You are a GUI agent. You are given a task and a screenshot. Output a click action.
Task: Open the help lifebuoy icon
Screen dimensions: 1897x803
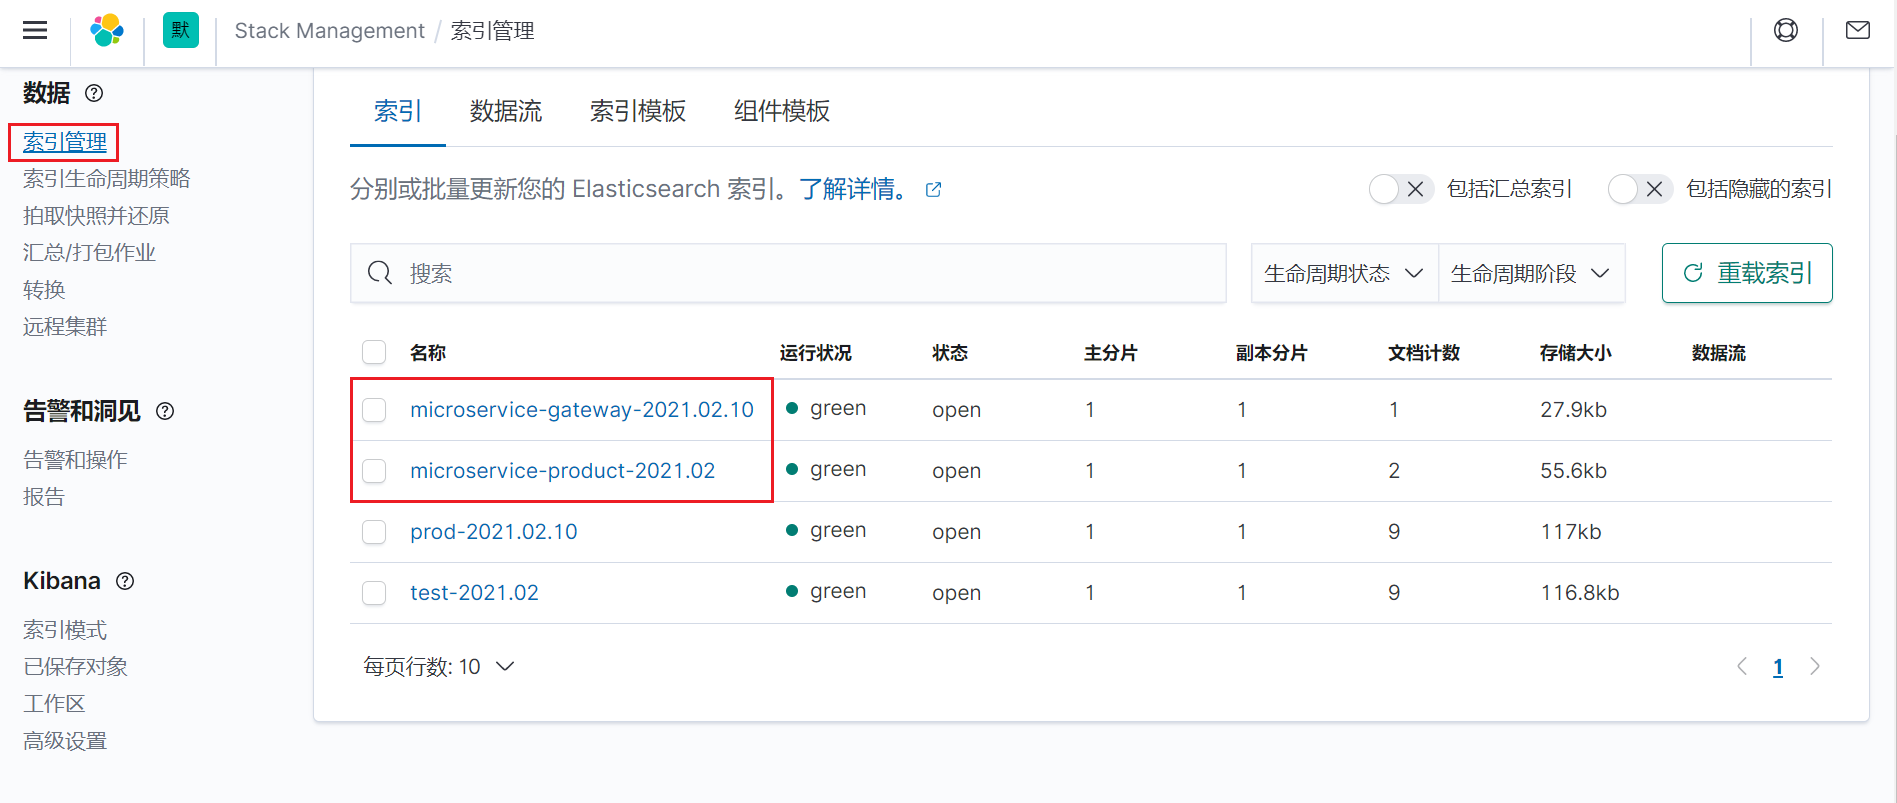1786,30
